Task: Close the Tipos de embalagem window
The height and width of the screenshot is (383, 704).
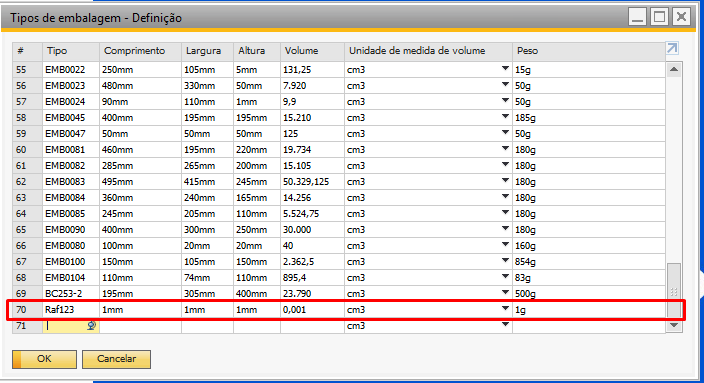Action: [681, 17]
